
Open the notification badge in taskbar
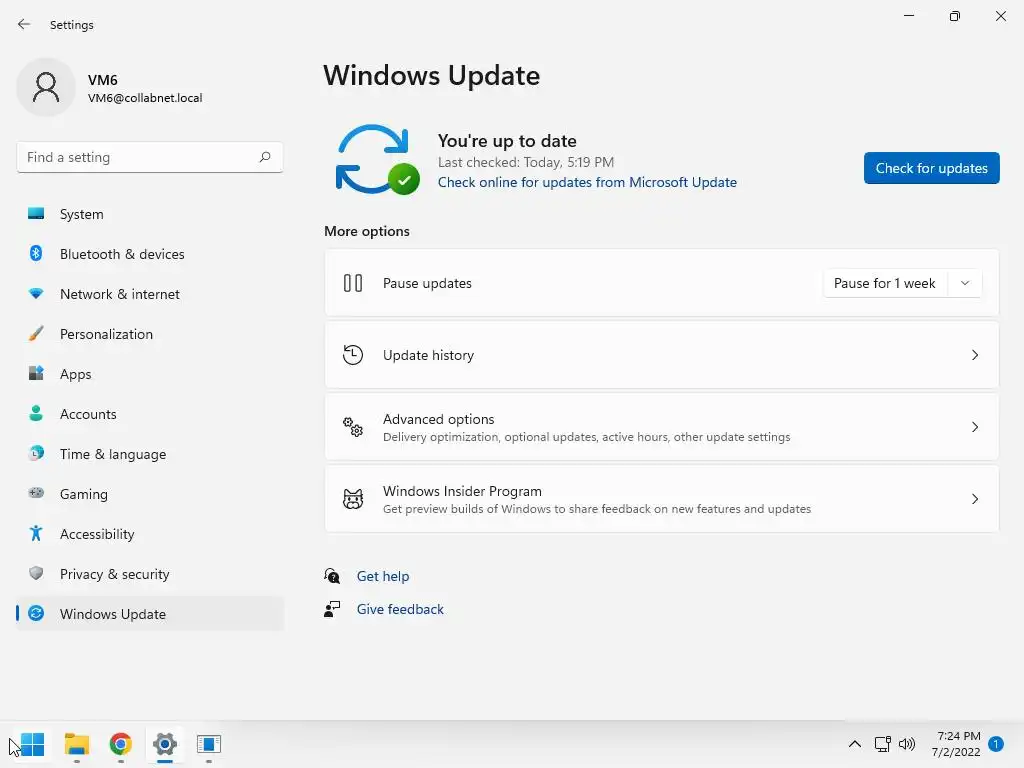point(996,744)
